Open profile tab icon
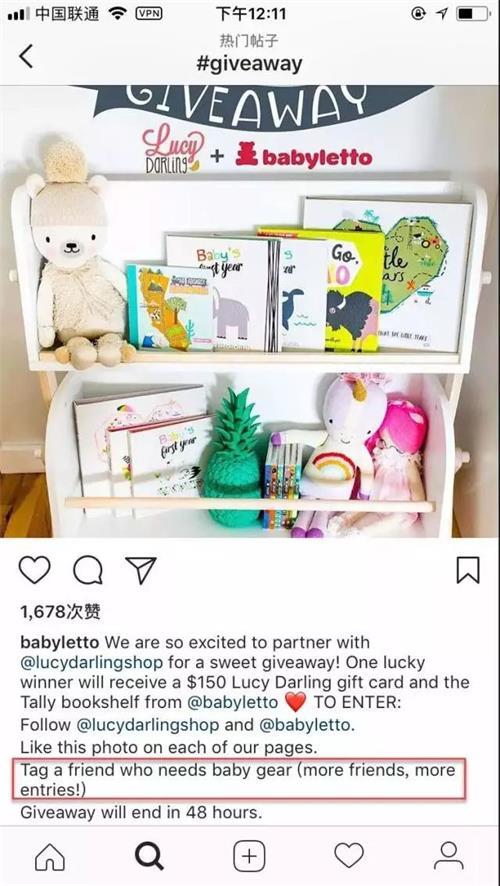Image resolution: width=500 pixels, height=886 pixels. [449, 856]
